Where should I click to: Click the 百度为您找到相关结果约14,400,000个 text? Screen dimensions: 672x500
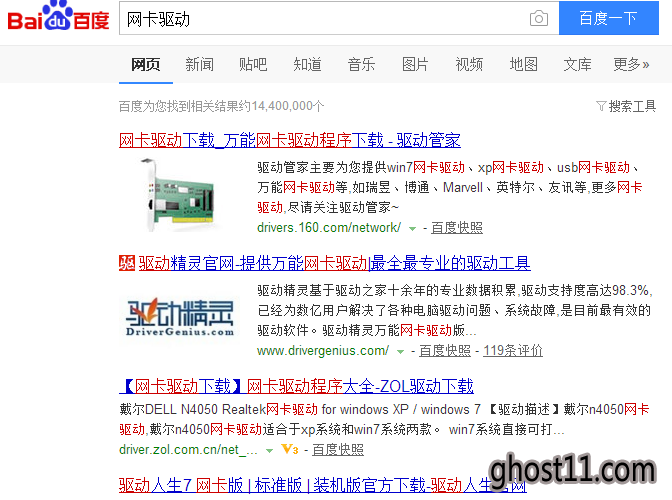[221, 106]
